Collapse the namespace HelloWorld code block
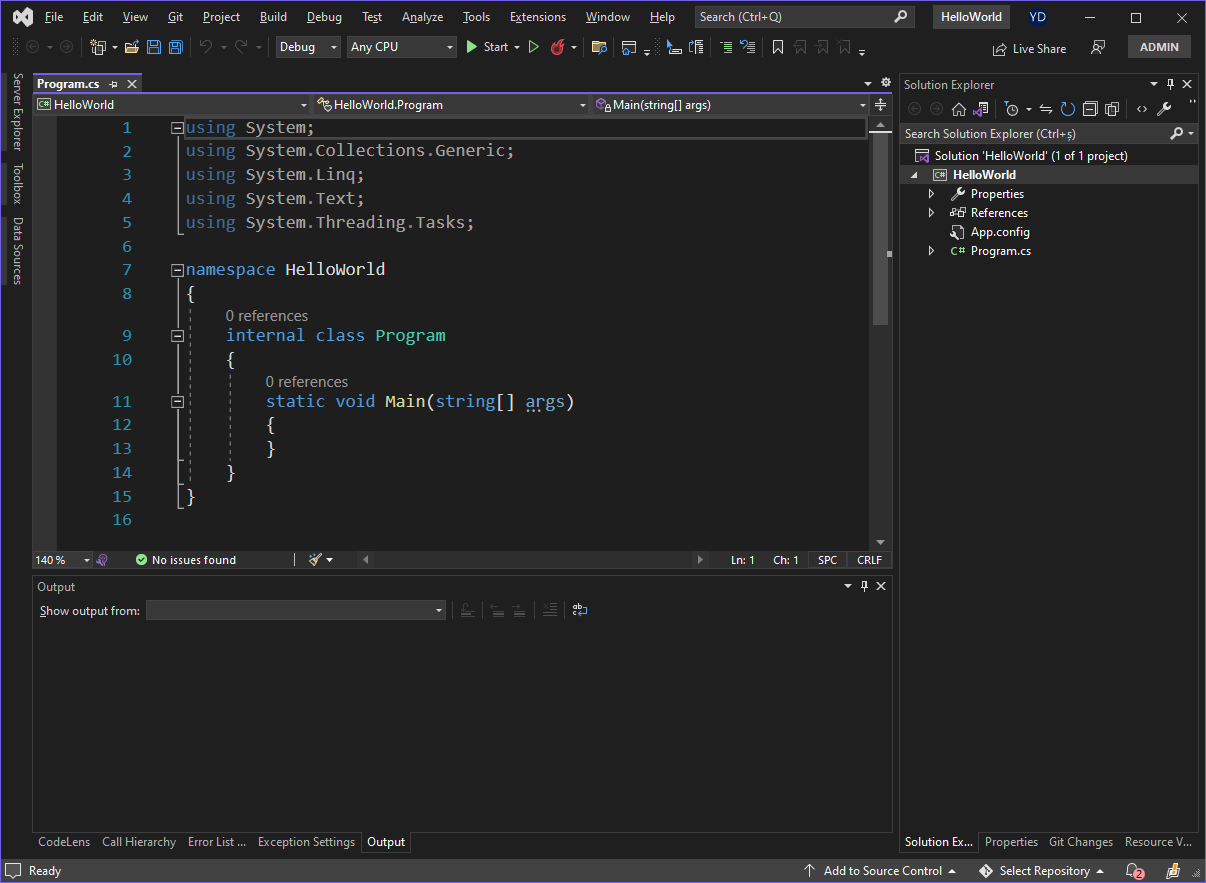The image size is (1206, 883). [x=177, y=270]
